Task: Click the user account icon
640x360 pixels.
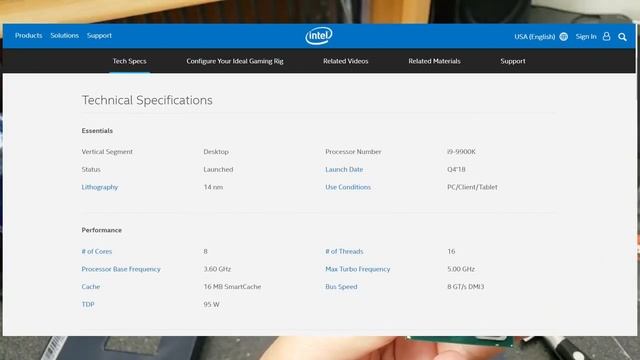Action: click(607, 36)
